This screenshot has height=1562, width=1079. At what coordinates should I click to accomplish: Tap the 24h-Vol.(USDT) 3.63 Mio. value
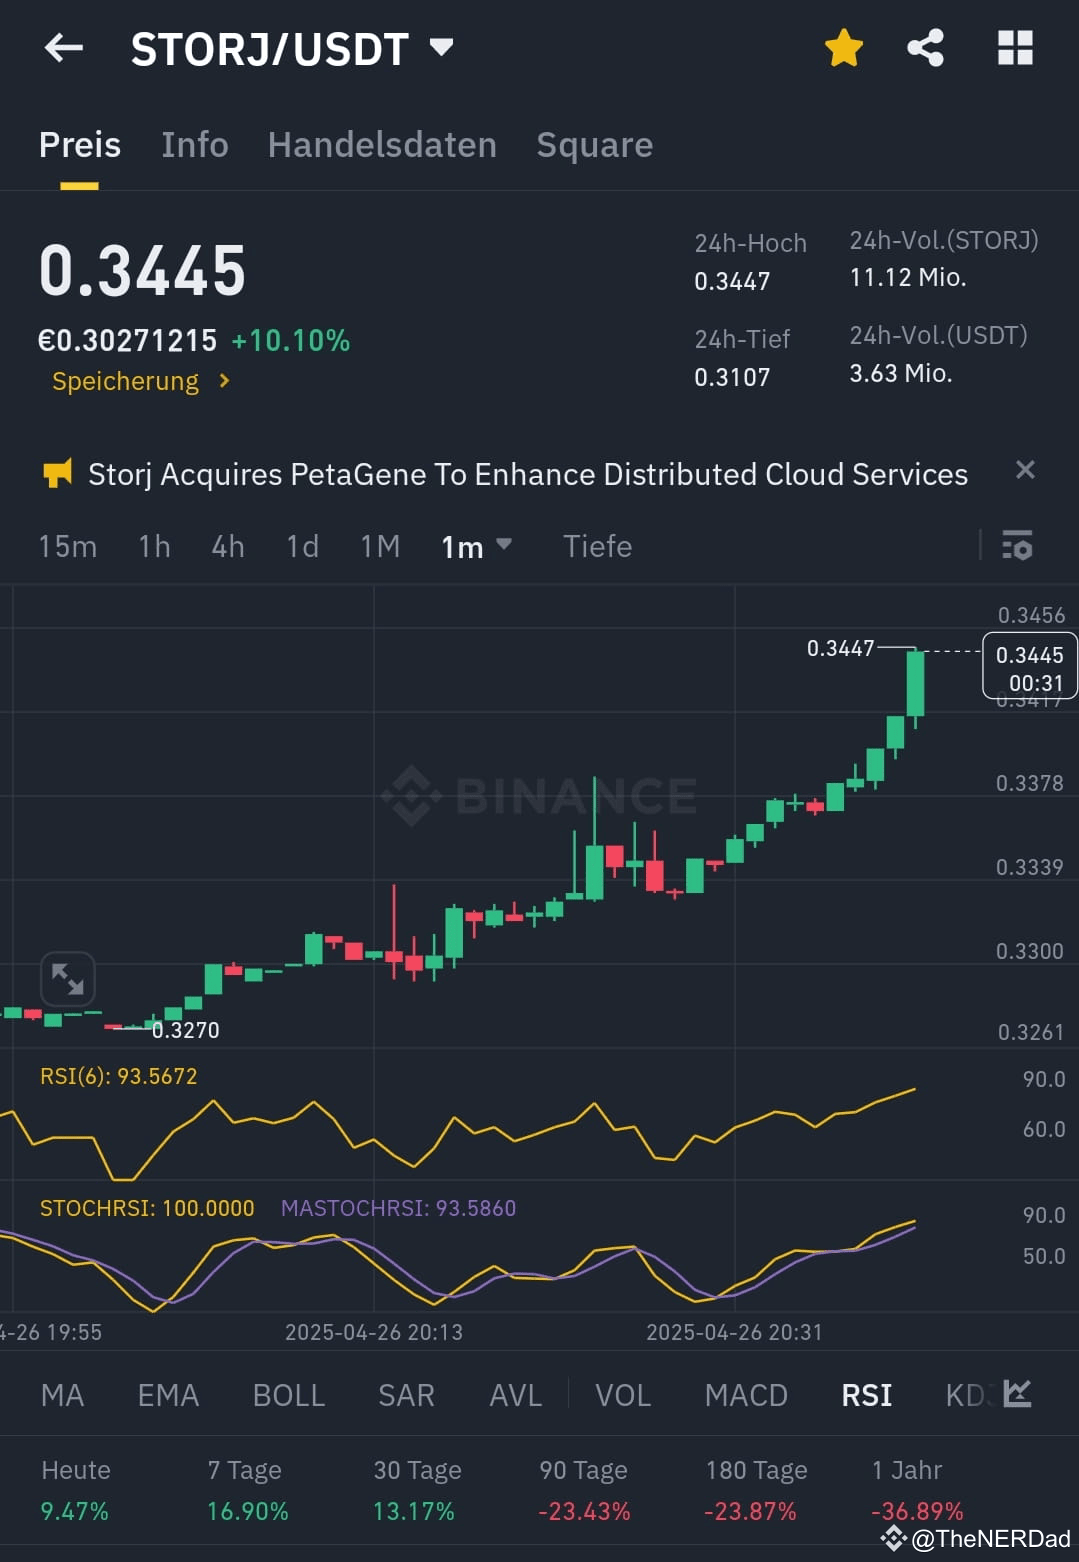(x=901, y=373)
